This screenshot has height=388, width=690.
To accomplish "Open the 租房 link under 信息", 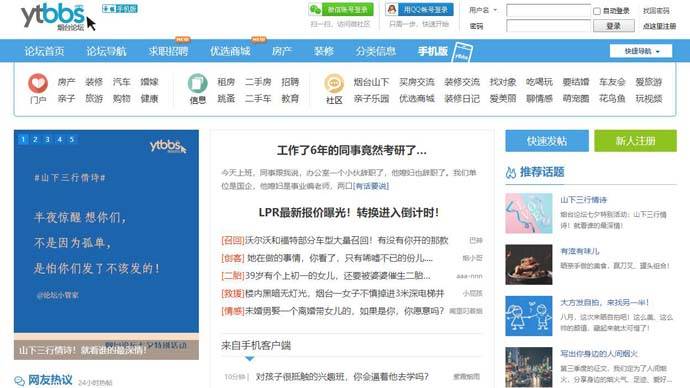I will click(x=226, y=82).
